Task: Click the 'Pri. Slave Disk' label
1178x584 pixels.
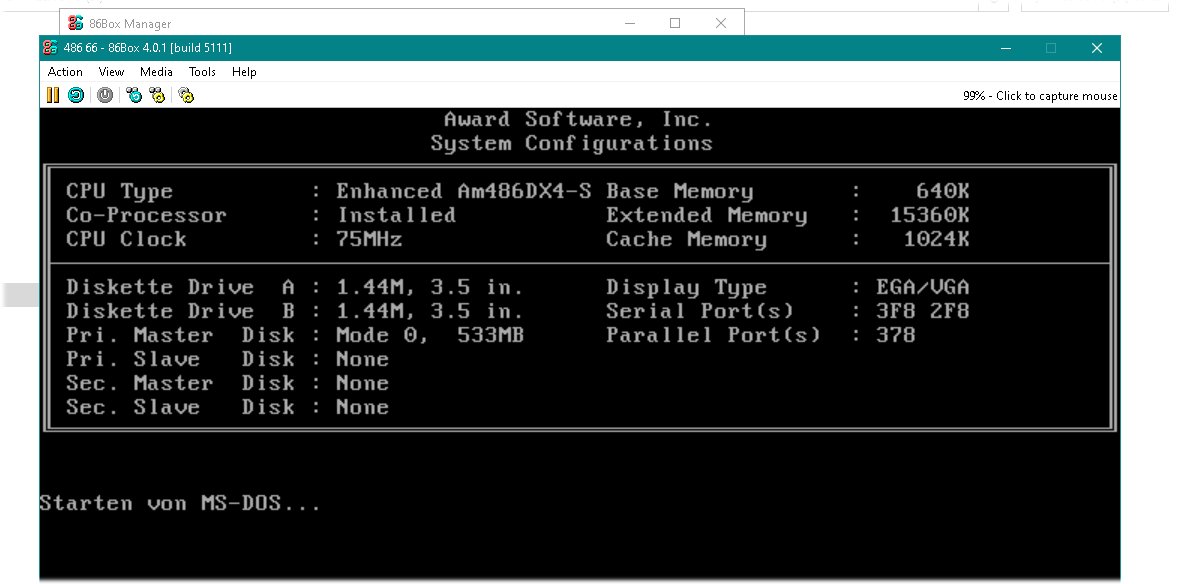Action: point(180,359)
